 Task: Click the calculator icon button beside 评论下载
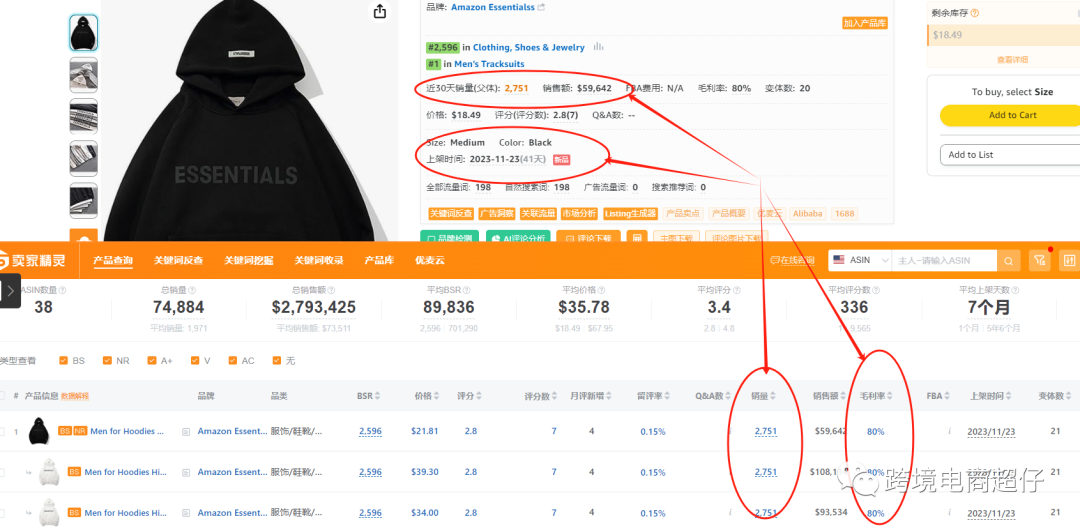click(x=638, y=238)
